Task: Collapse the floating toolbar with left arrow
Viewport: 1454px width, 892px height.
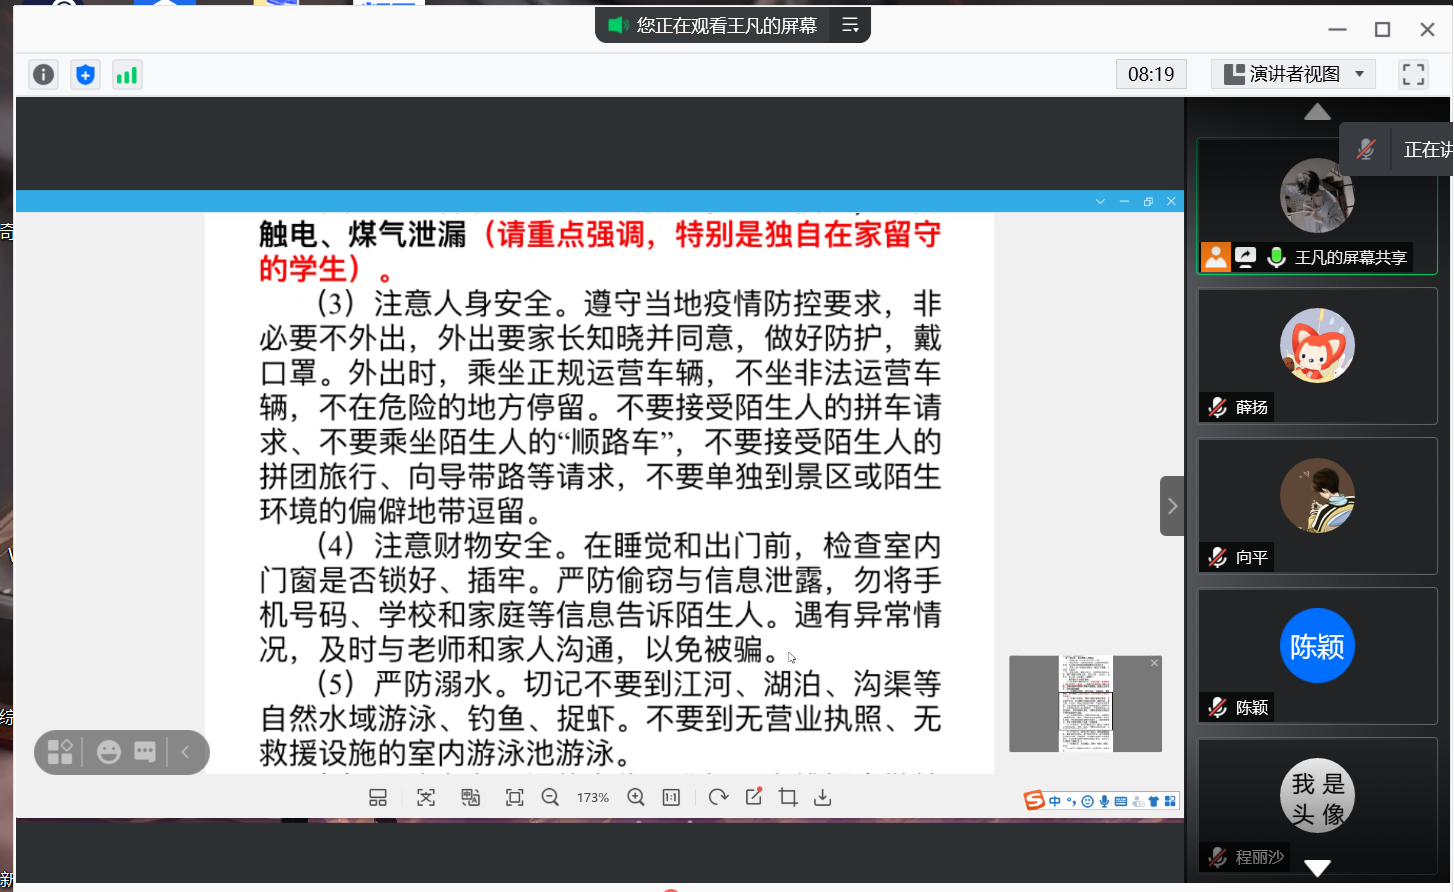Action: 186,752
